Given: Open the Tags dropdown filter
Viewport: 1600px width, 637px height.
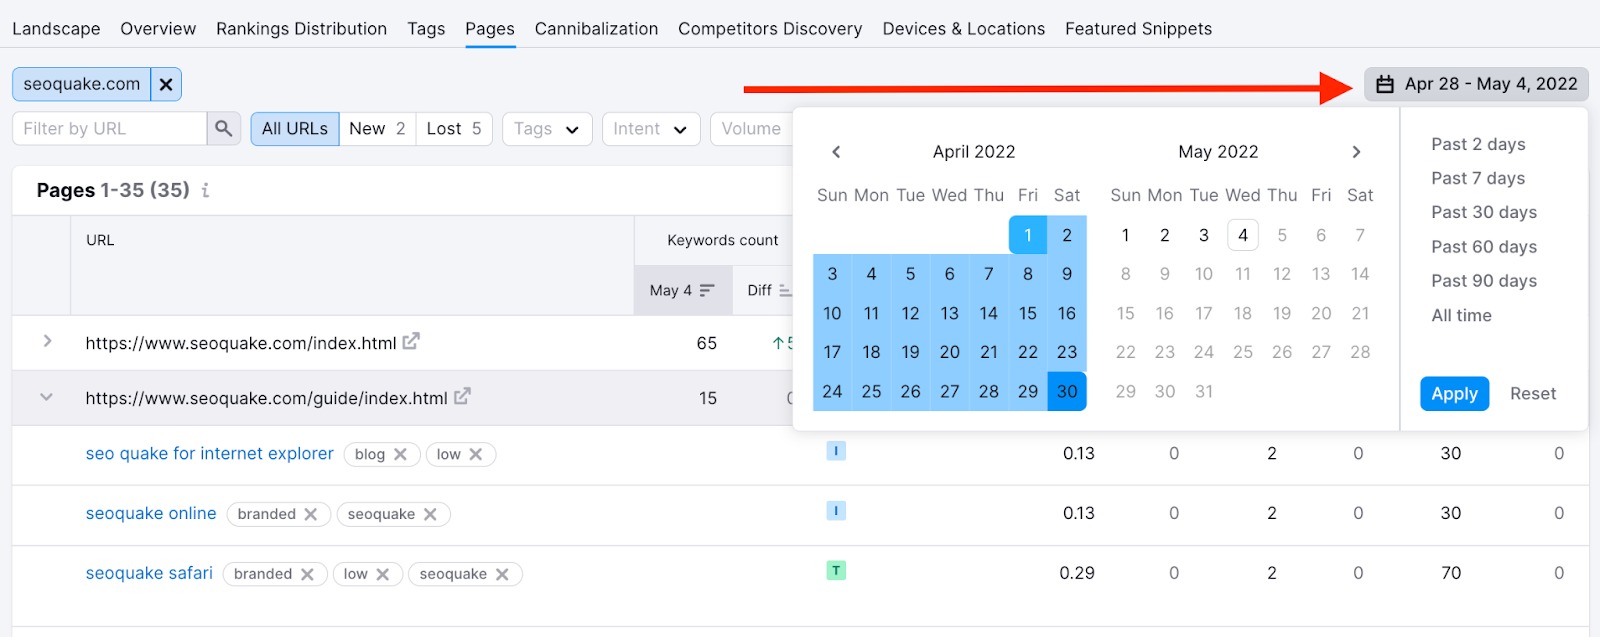Looking at the screenshot, I should [x=546, y=129].
